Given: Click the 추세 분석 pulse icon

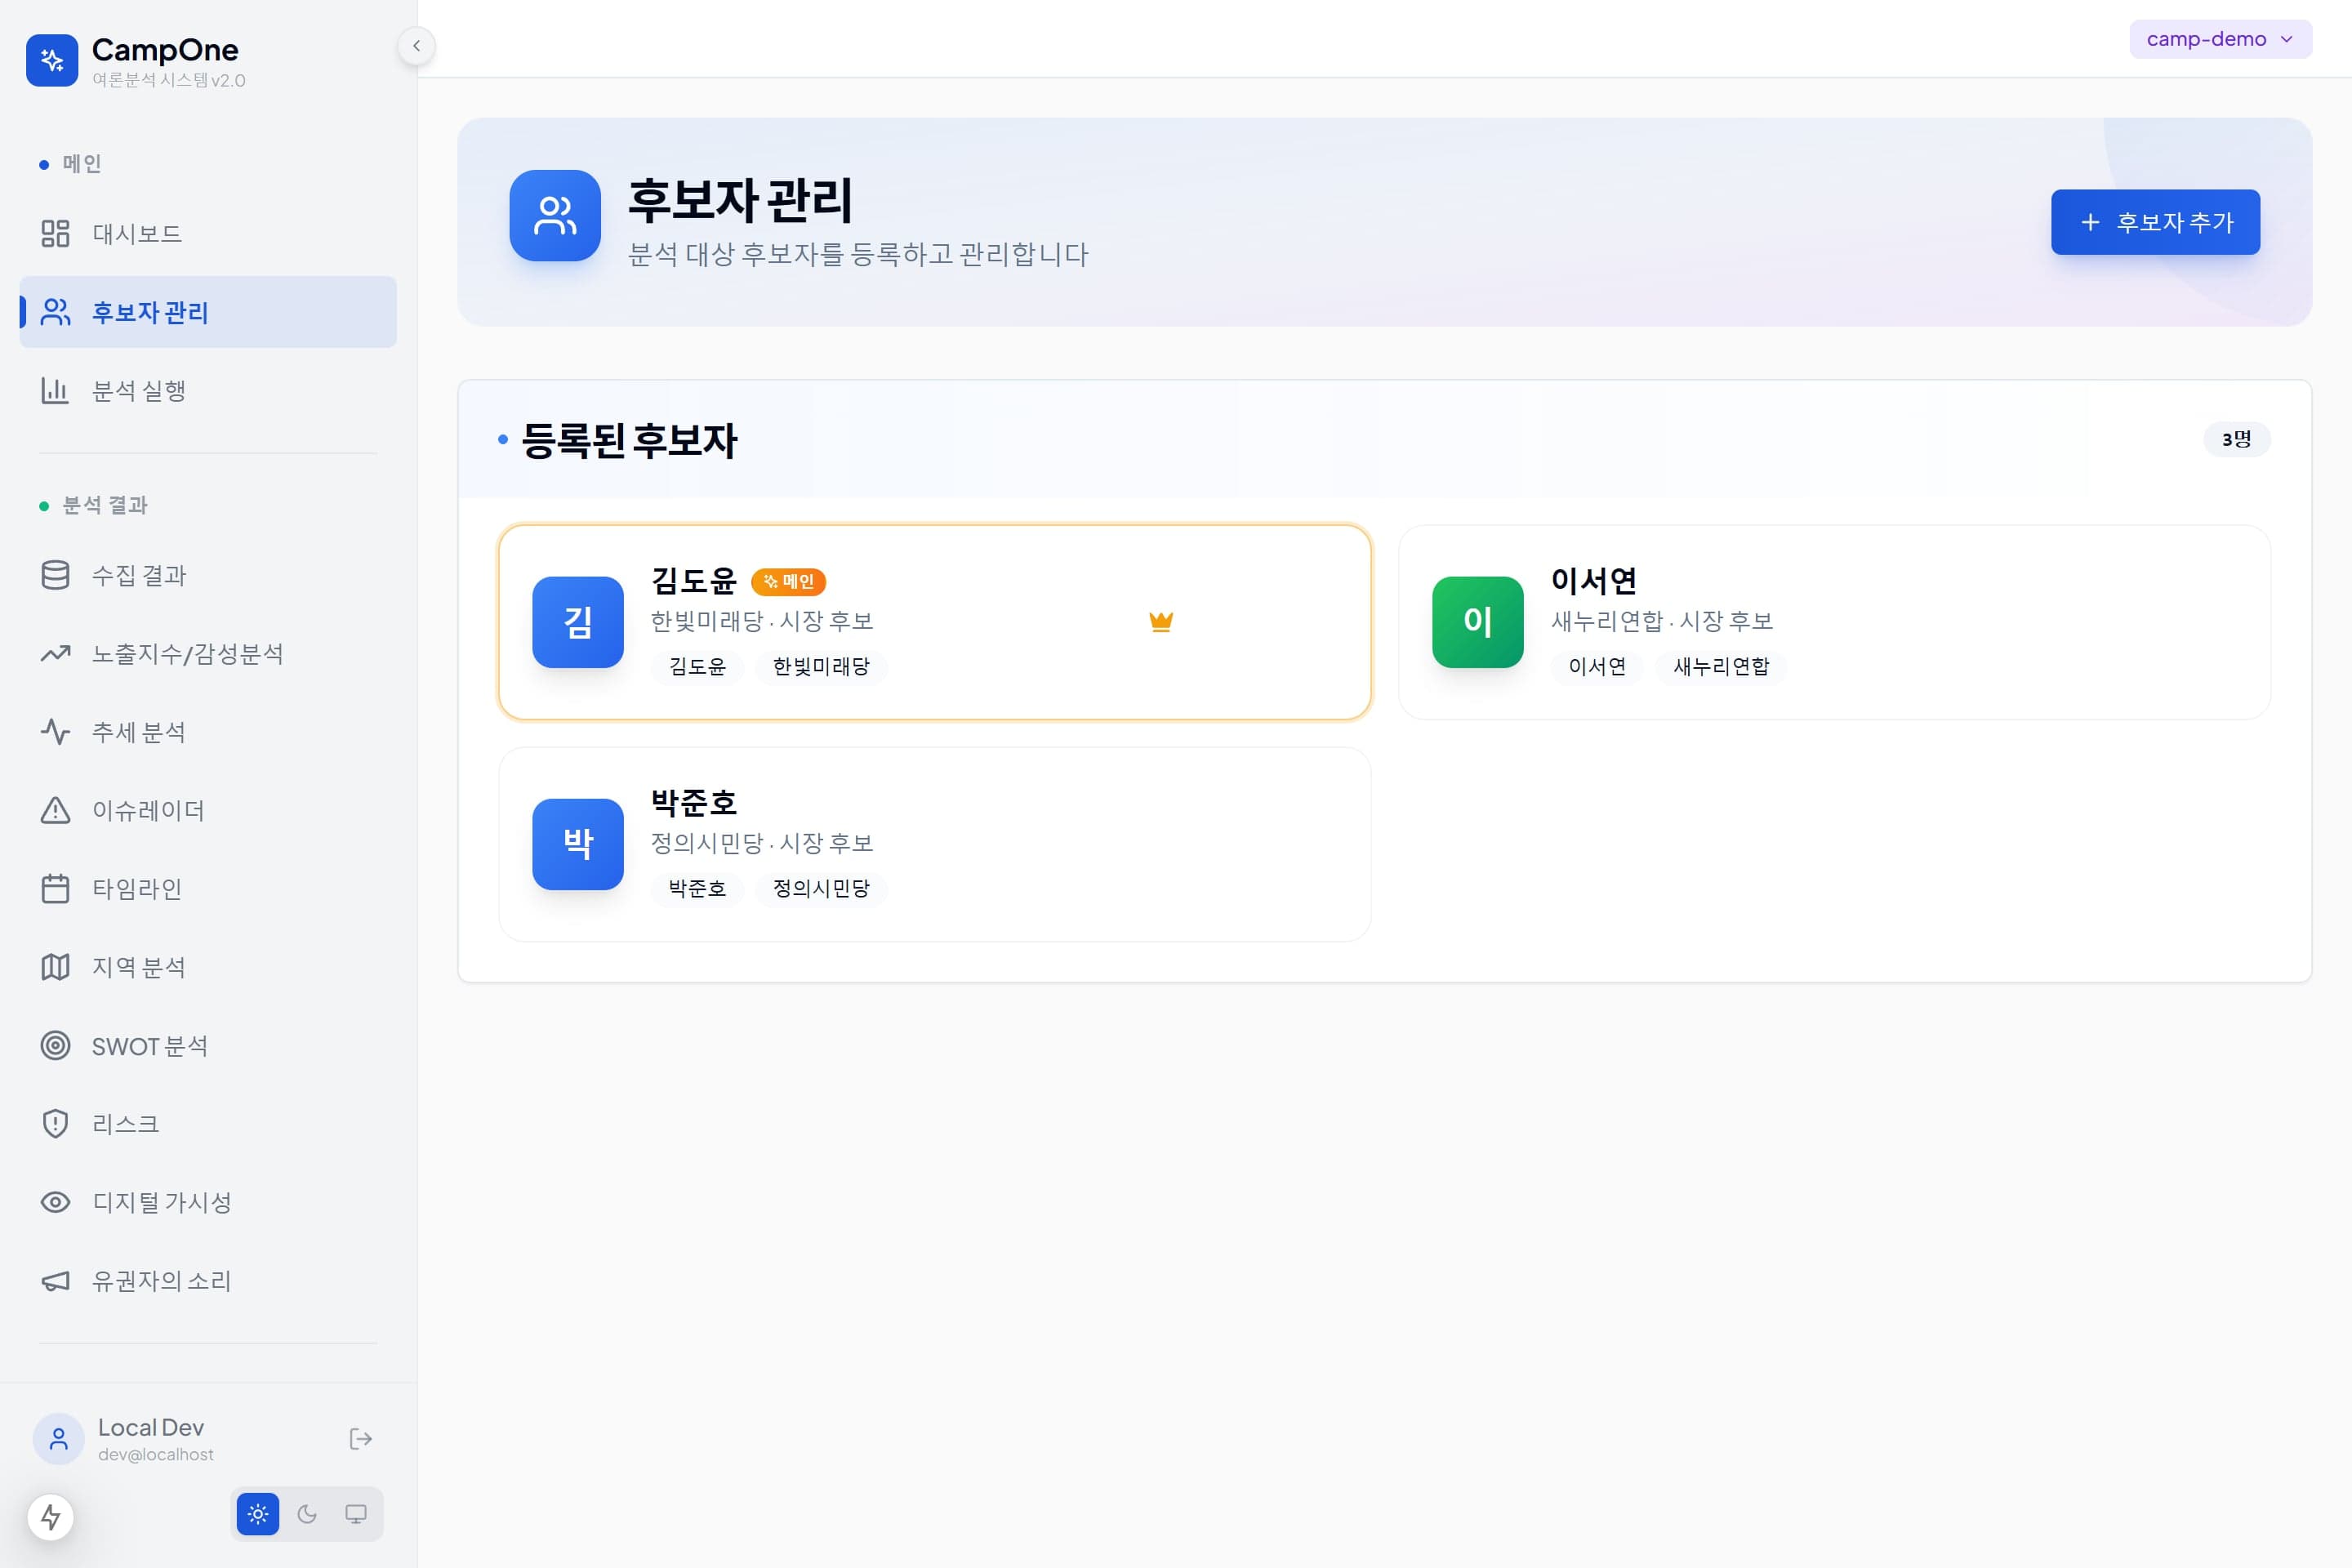Looking at the screenshot, I should tap(55, 732).
